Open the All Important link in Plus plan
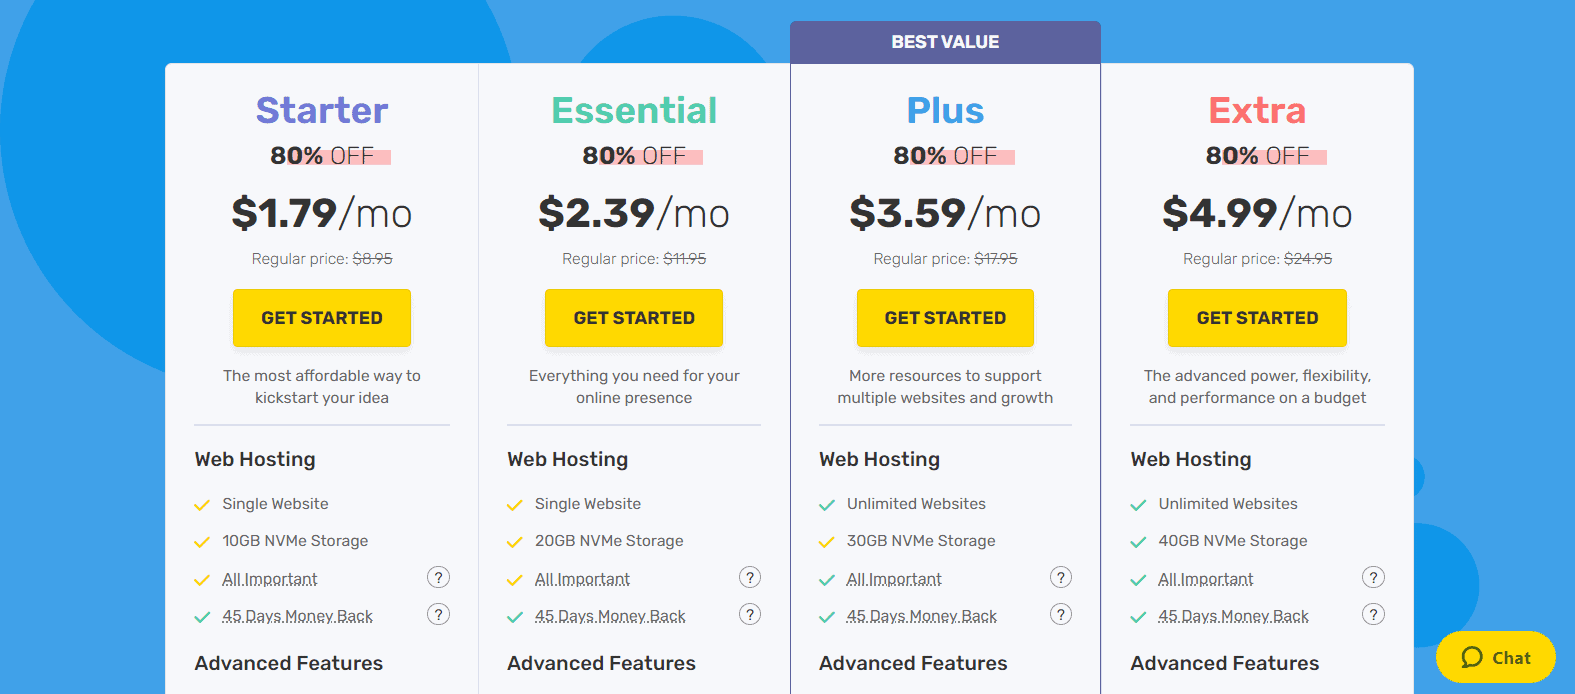 tap(893, 578)
